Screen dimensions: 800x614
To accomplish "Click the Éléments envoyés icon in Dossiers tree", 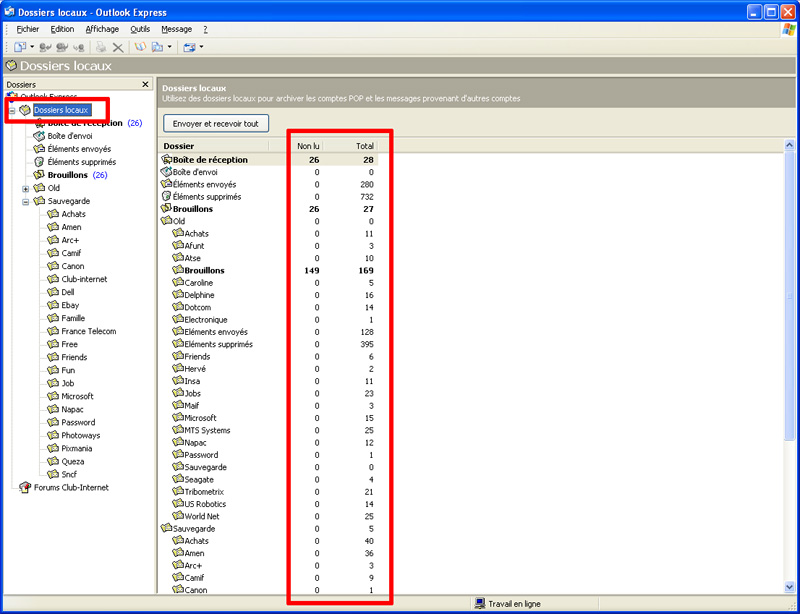I will (39, 149).
